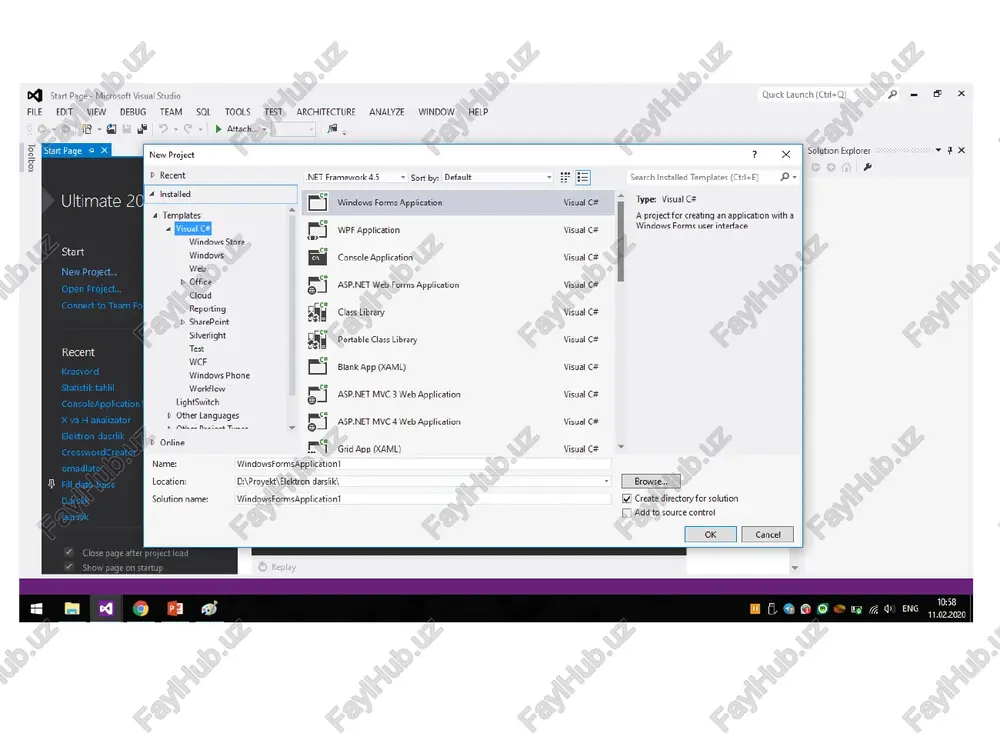Image resolution: width=1000 pixels, height=750 pixels.
Task: Open the Location path dropdown
Action: pos(606,482)
